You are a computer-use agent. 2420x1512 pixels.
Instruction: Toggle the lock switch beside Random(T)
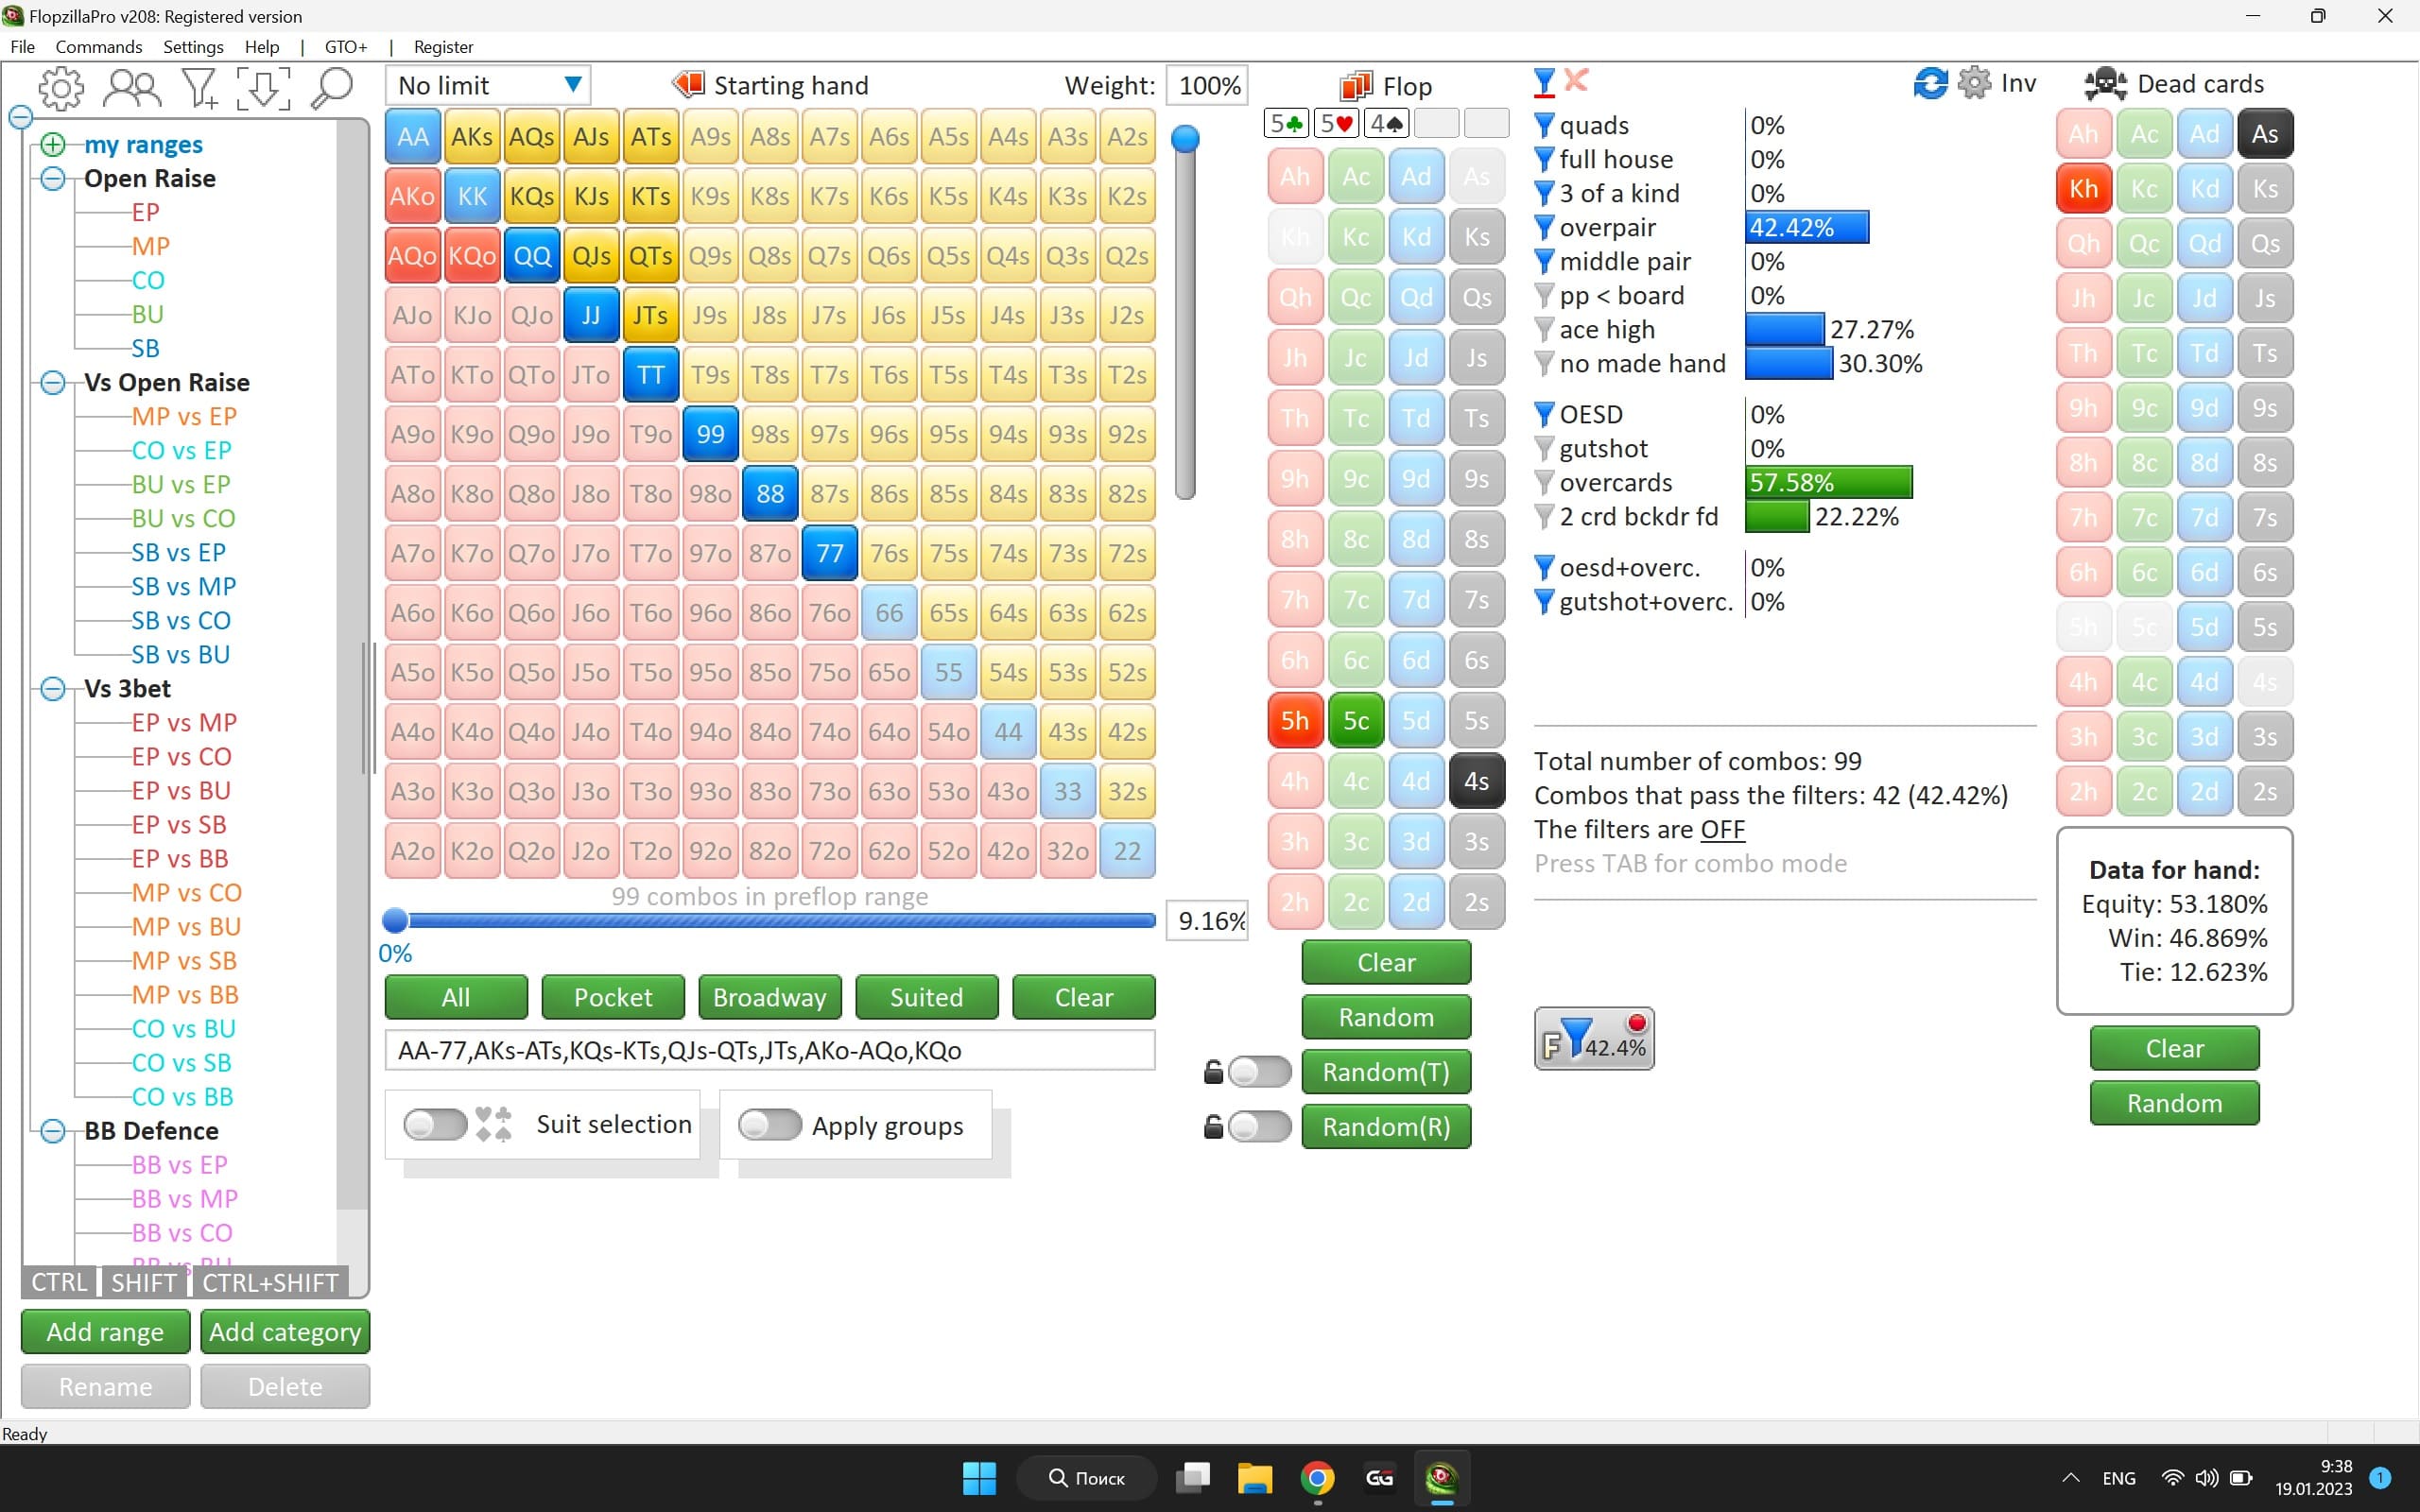(1258, 1072)
